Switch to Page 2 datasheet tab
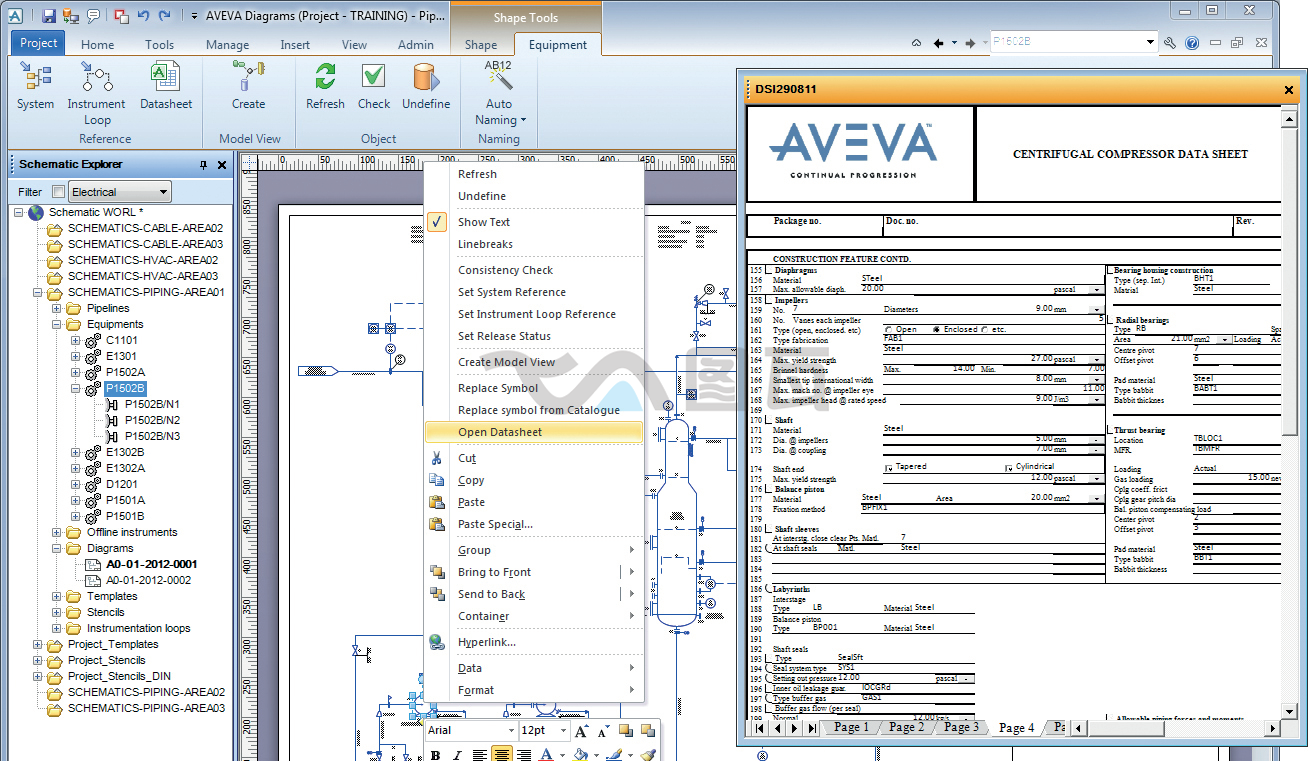This screenshot has width=1308, height=761. pyautogui.click(x=907, y=727)
